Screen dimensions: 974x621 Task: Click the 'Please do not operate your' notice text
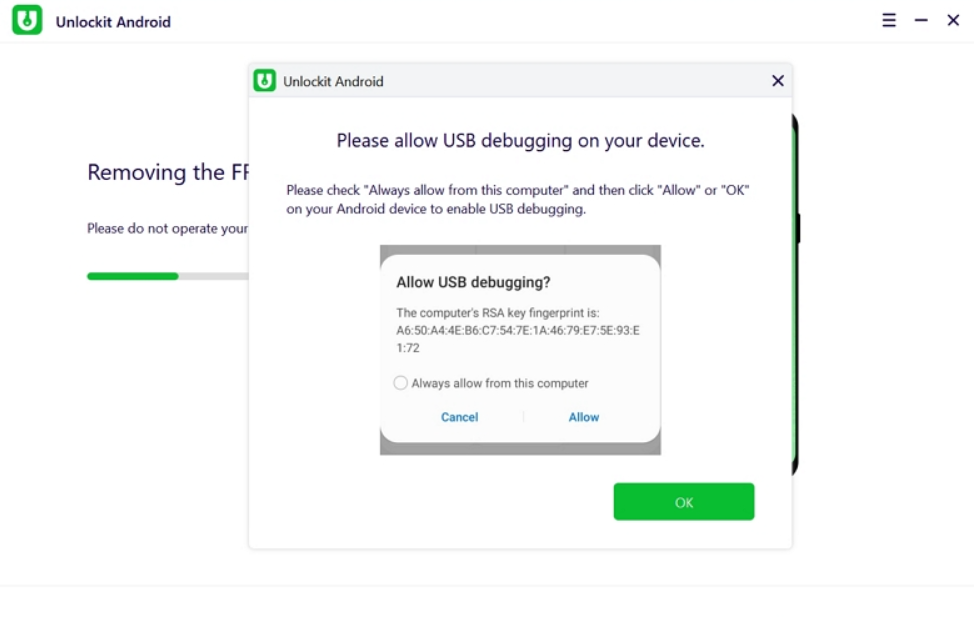pyautogui.click(x=168, y=229)
